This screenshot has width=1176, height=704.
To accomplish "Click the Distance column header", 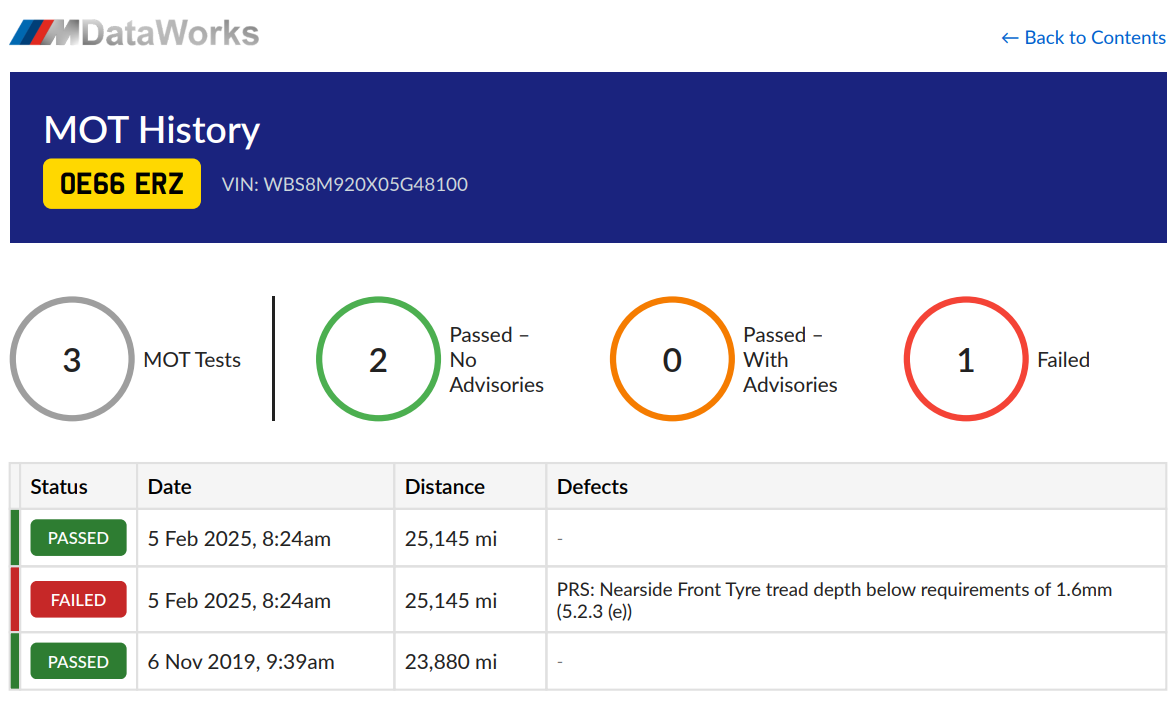I will click(445, 487).
